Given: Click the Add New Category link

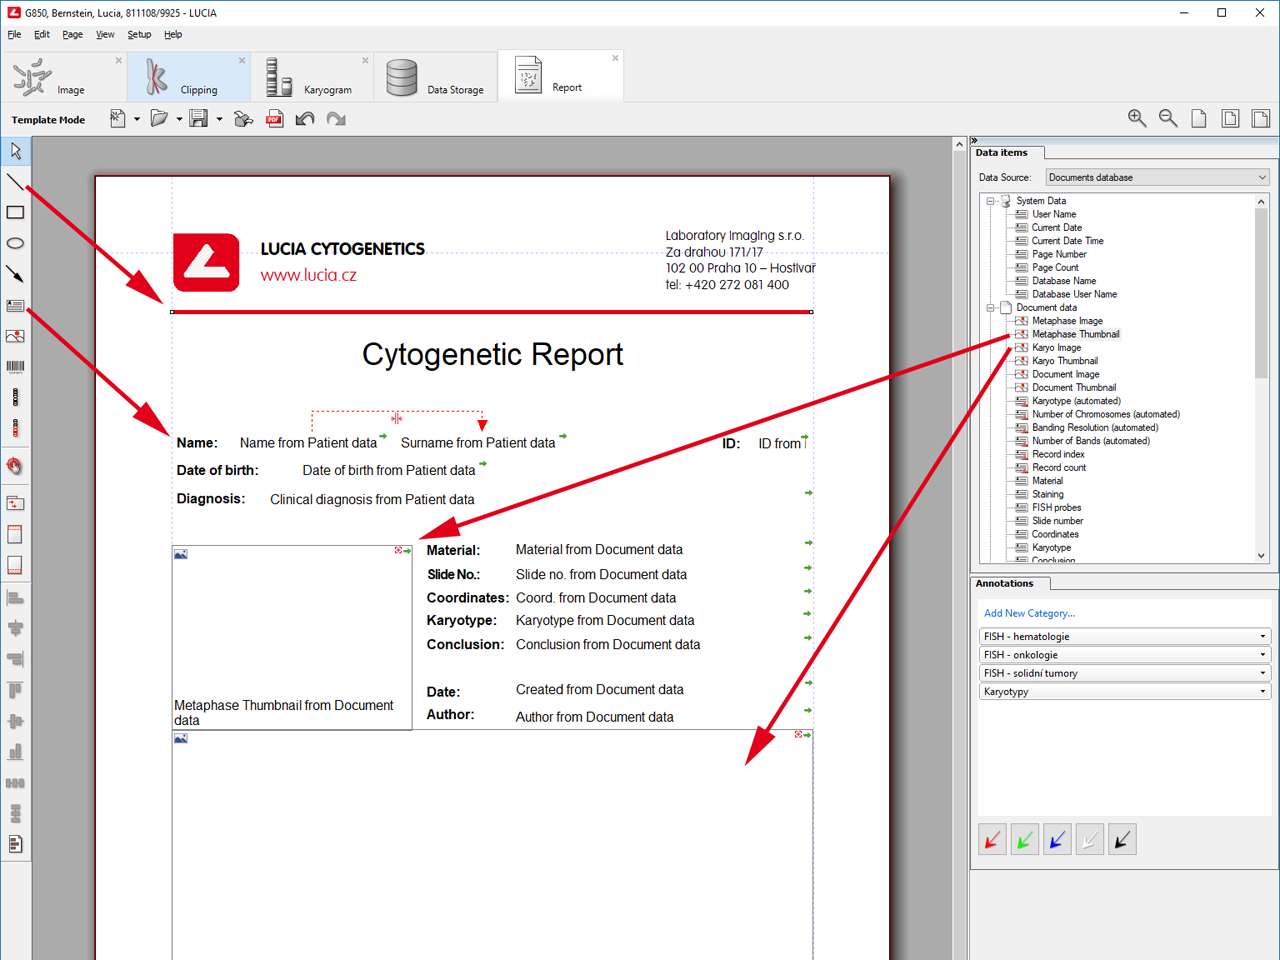Looking at the screenshot, I should [x=1029, y=613].
